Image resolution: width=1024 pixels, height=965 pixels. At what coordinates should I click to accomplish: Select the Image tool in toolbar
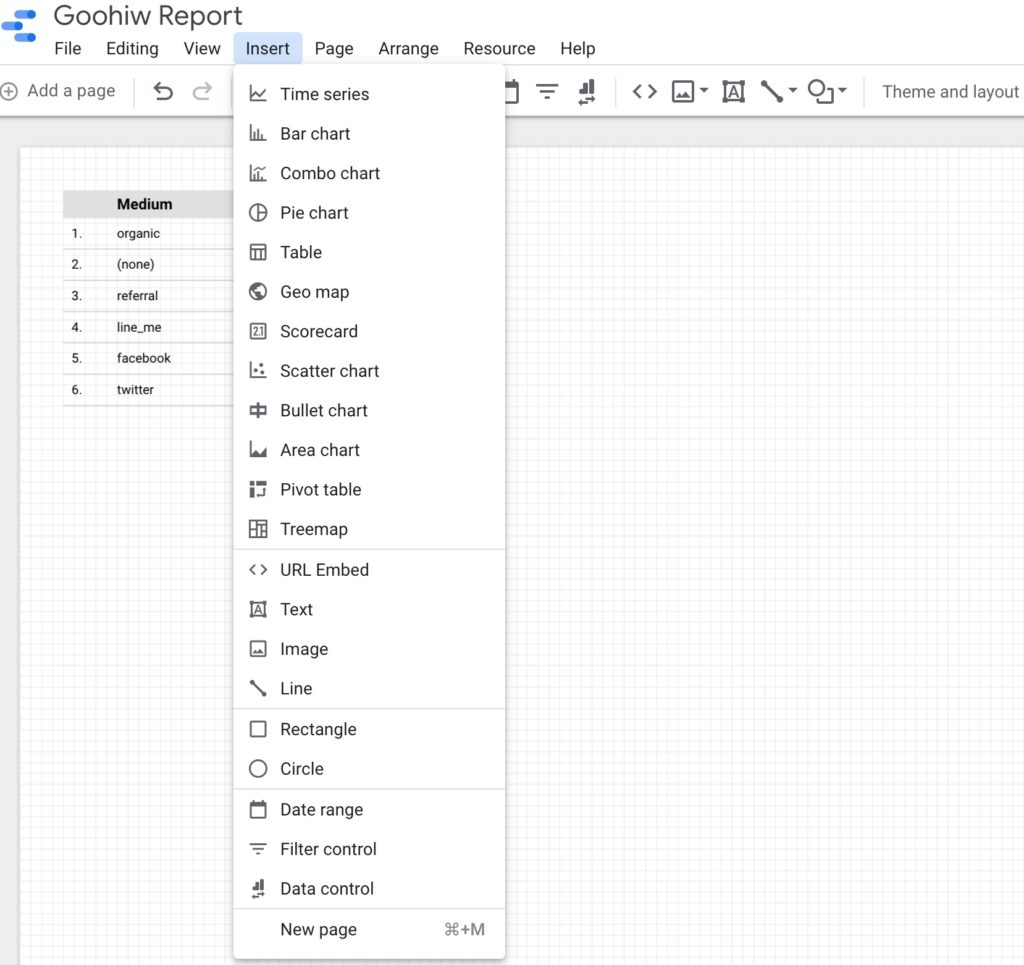(683, 91)
